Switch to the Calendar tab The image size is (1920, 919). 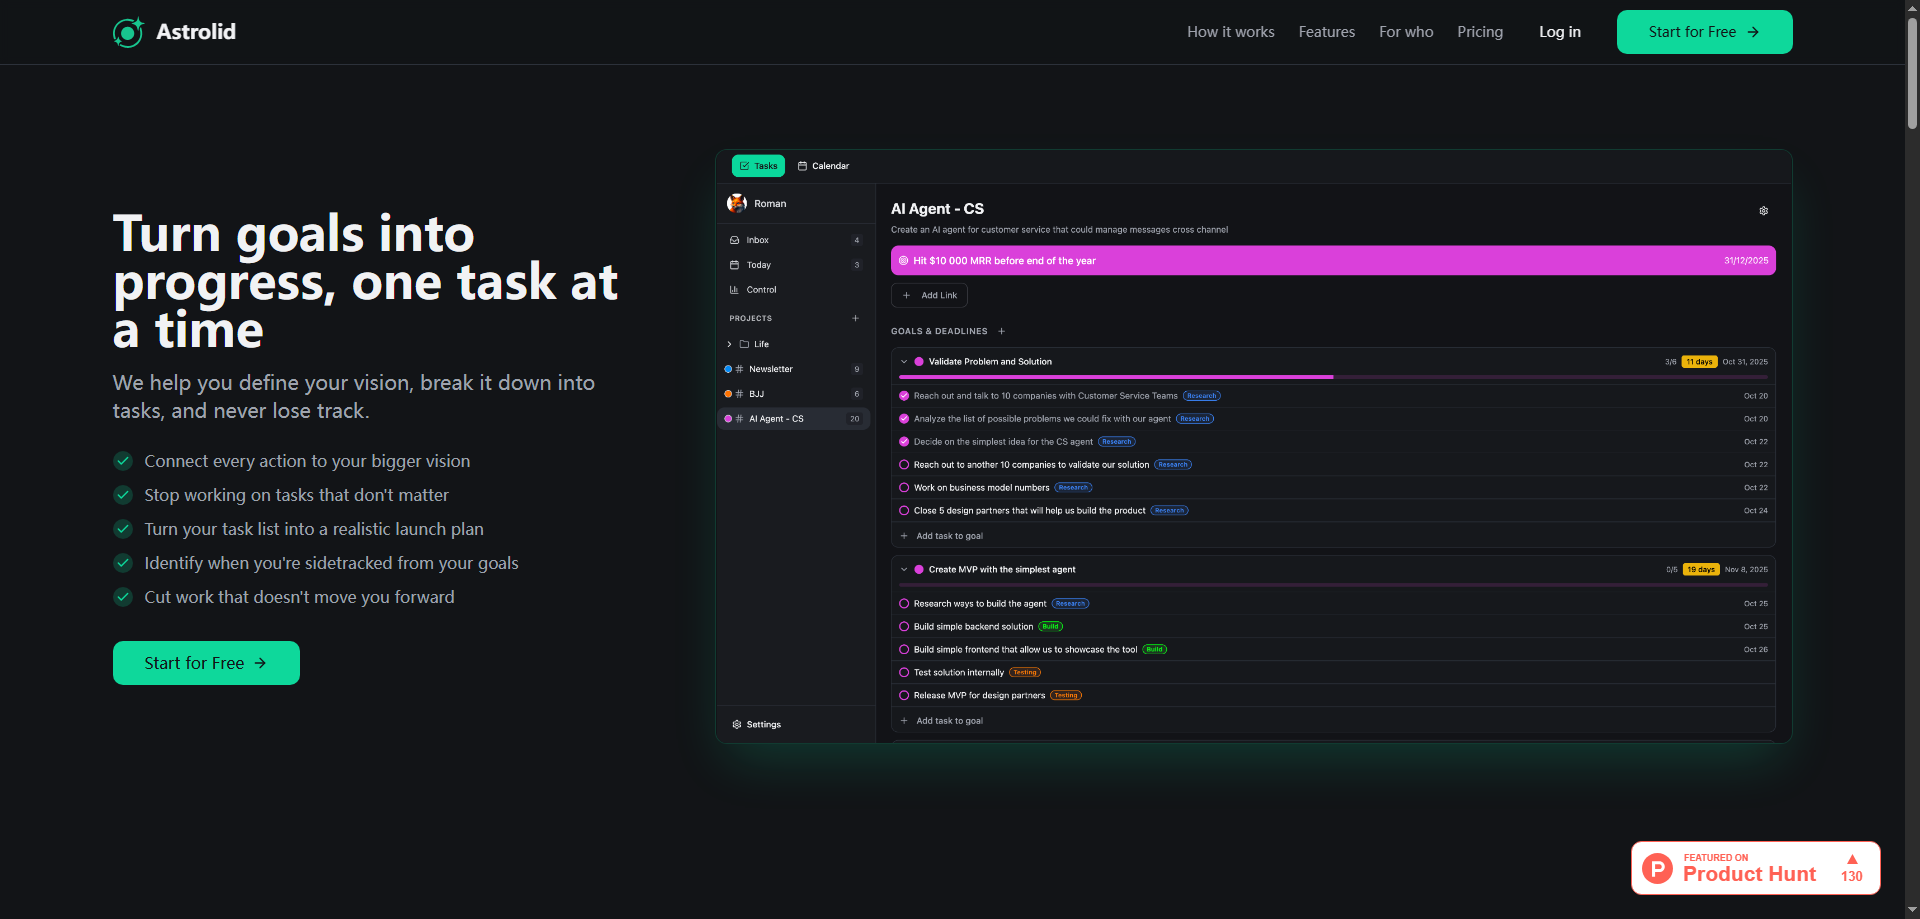tap(823, 165)
